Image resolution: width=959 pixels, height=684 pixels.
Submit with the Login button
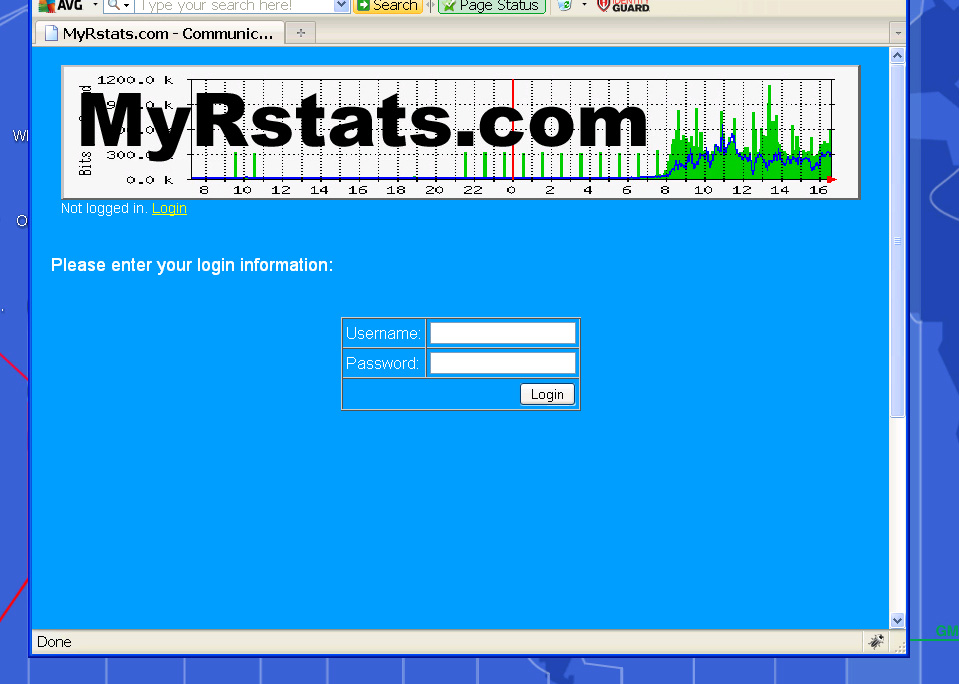(547, 395)
